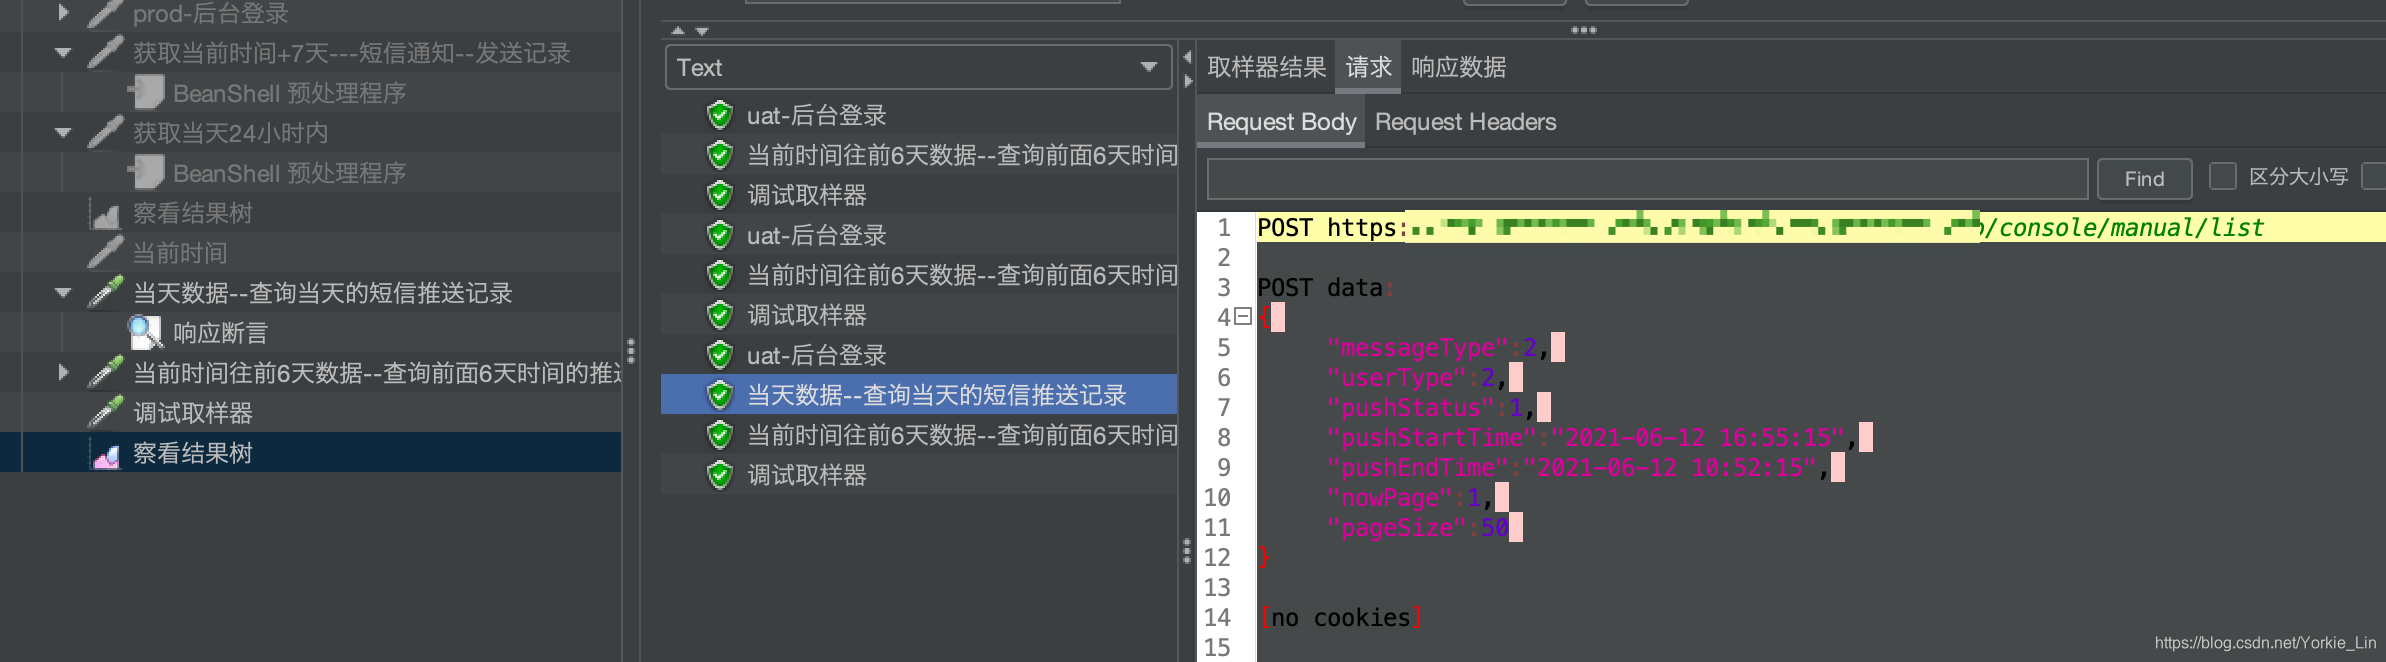Screen dimensions: 2386x662
Task: Click the 当前时间往前6天数据 tree sampler icon
Action: click(105, 372)
